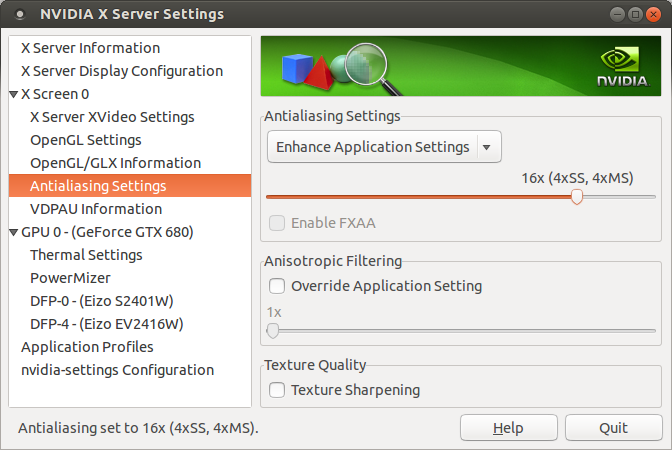Click the anisotropic filtering 1x slider handle
672x450 pixels.
point(273,331)
